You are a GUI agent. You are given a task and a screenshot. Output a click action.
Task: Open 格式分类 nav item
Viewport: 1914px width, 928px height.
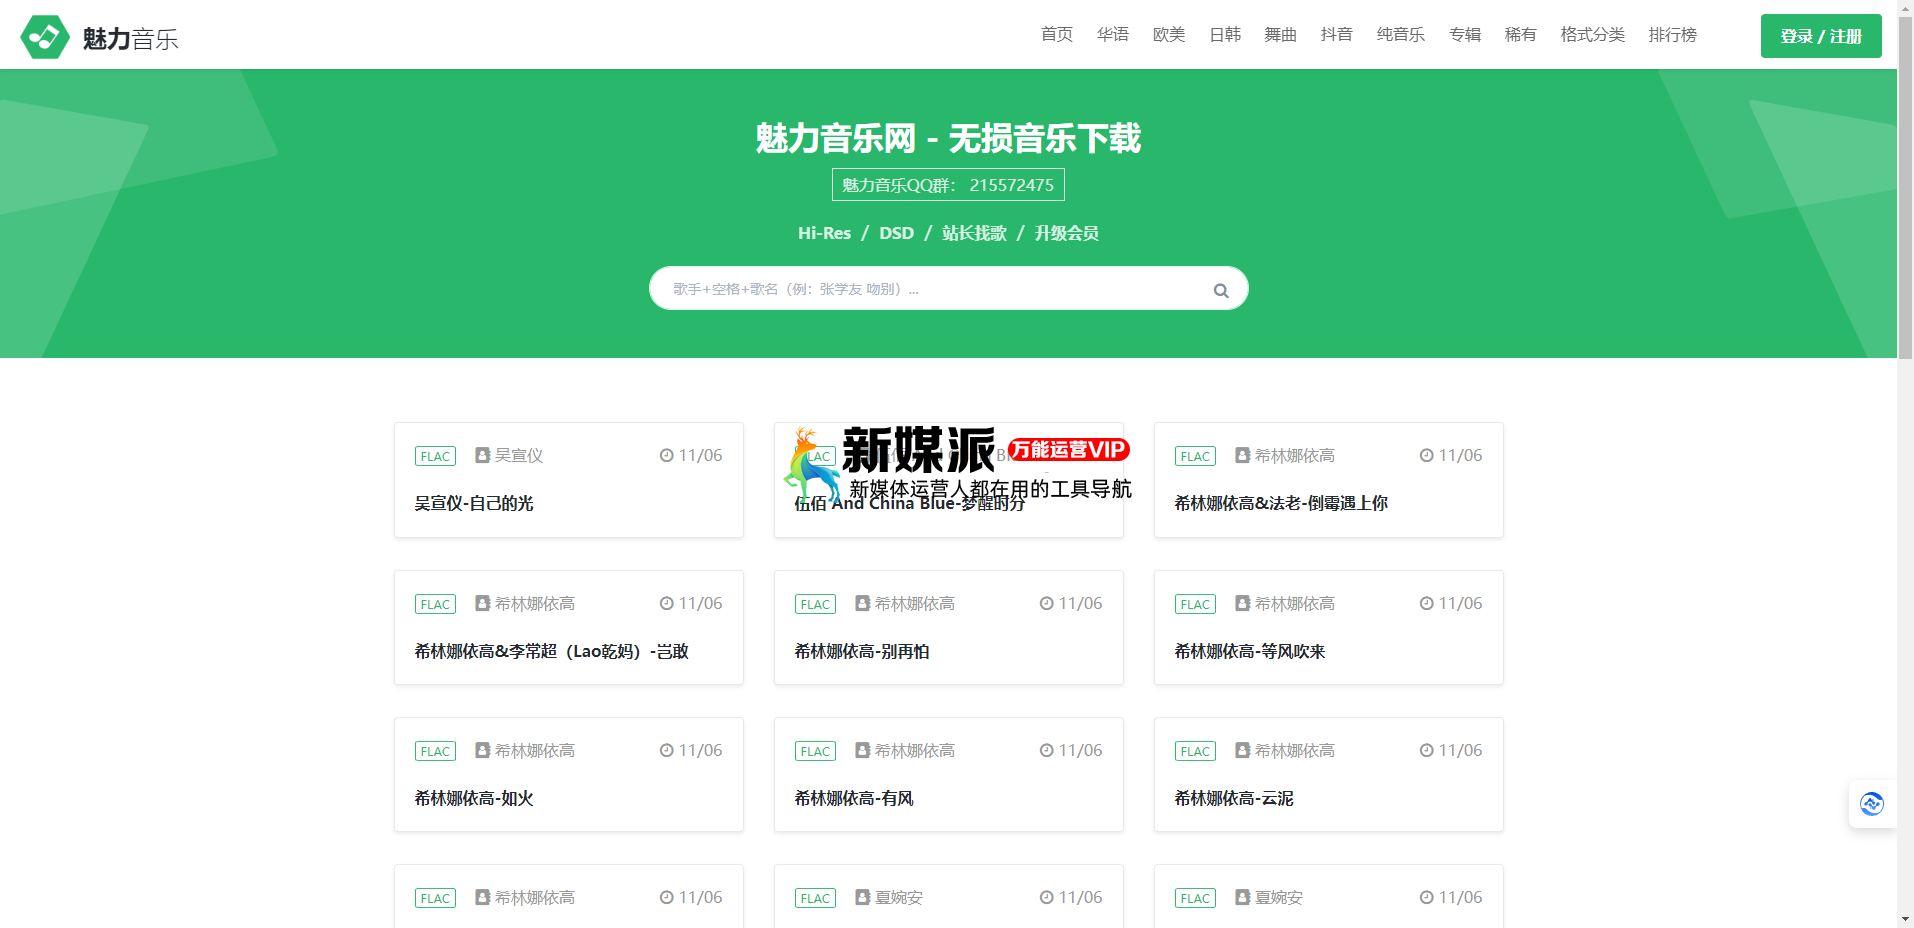[1592, 35]
